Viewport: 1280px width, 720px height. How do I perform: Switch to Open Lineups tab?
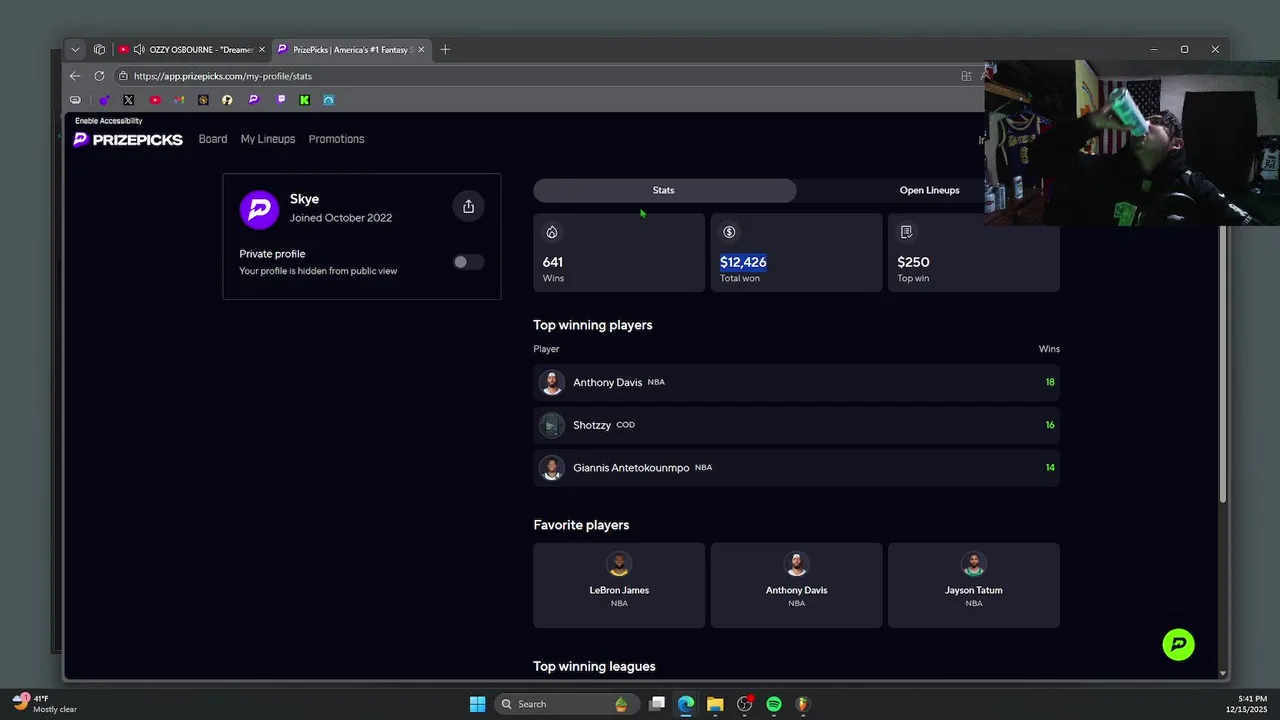(929, 190)
